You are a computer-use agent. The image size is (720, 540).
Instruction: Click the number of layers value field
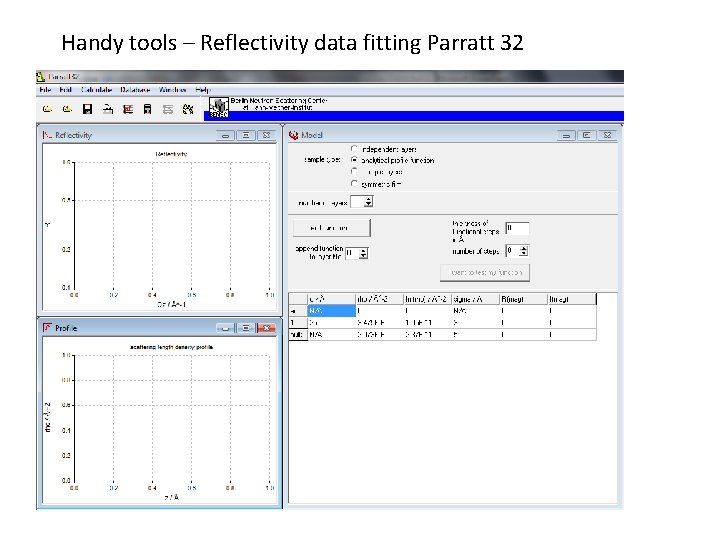click(357, 202)
